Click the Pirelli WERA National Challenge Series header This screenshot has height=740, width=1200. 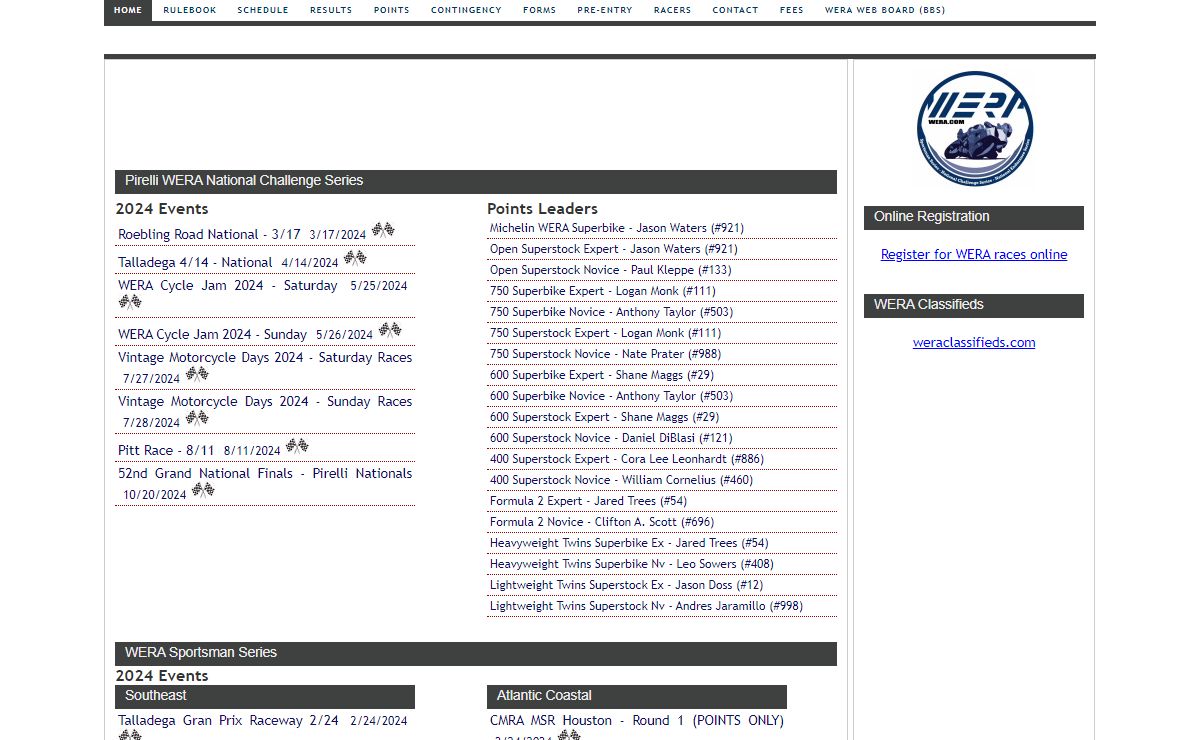tap(476, 181)
